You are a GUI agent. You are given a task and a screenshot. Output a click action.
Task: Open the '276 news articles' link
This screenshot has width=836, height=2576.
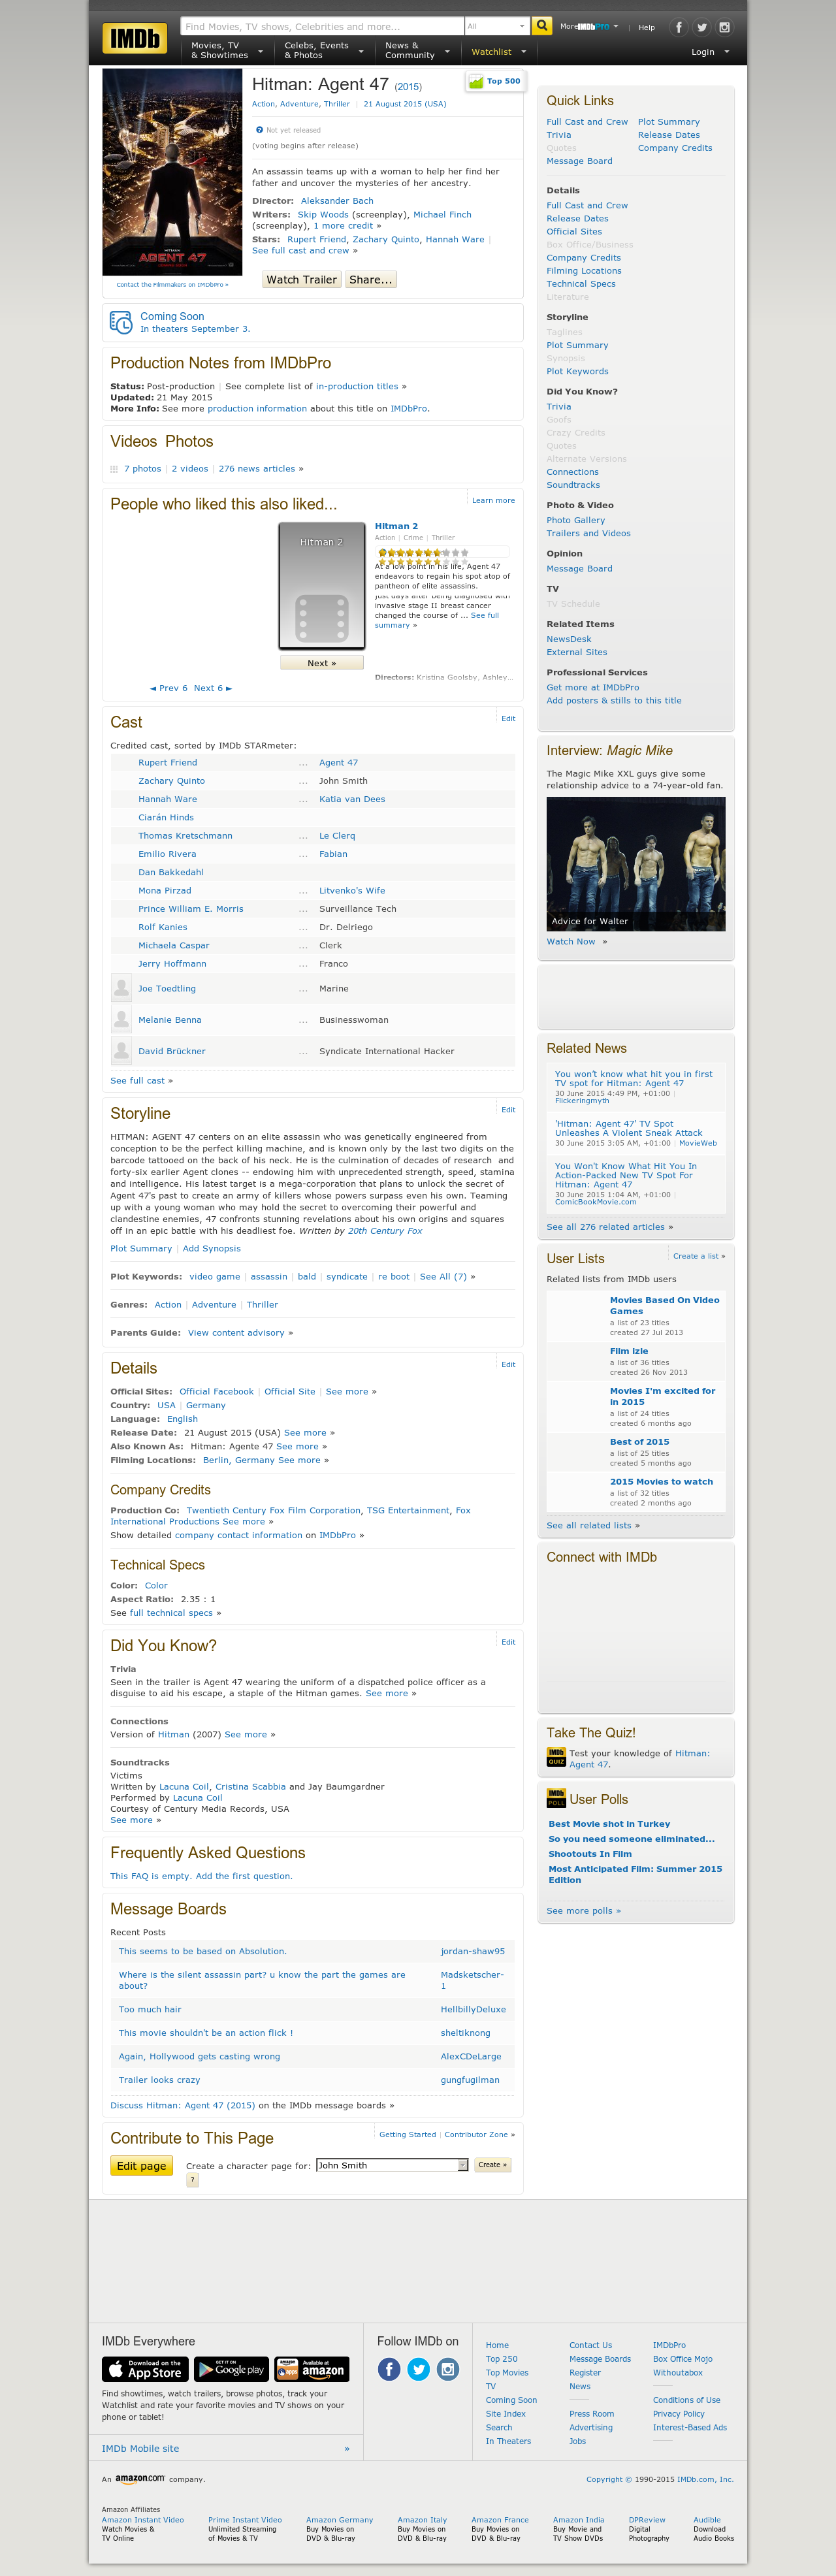tap(257, 469)
